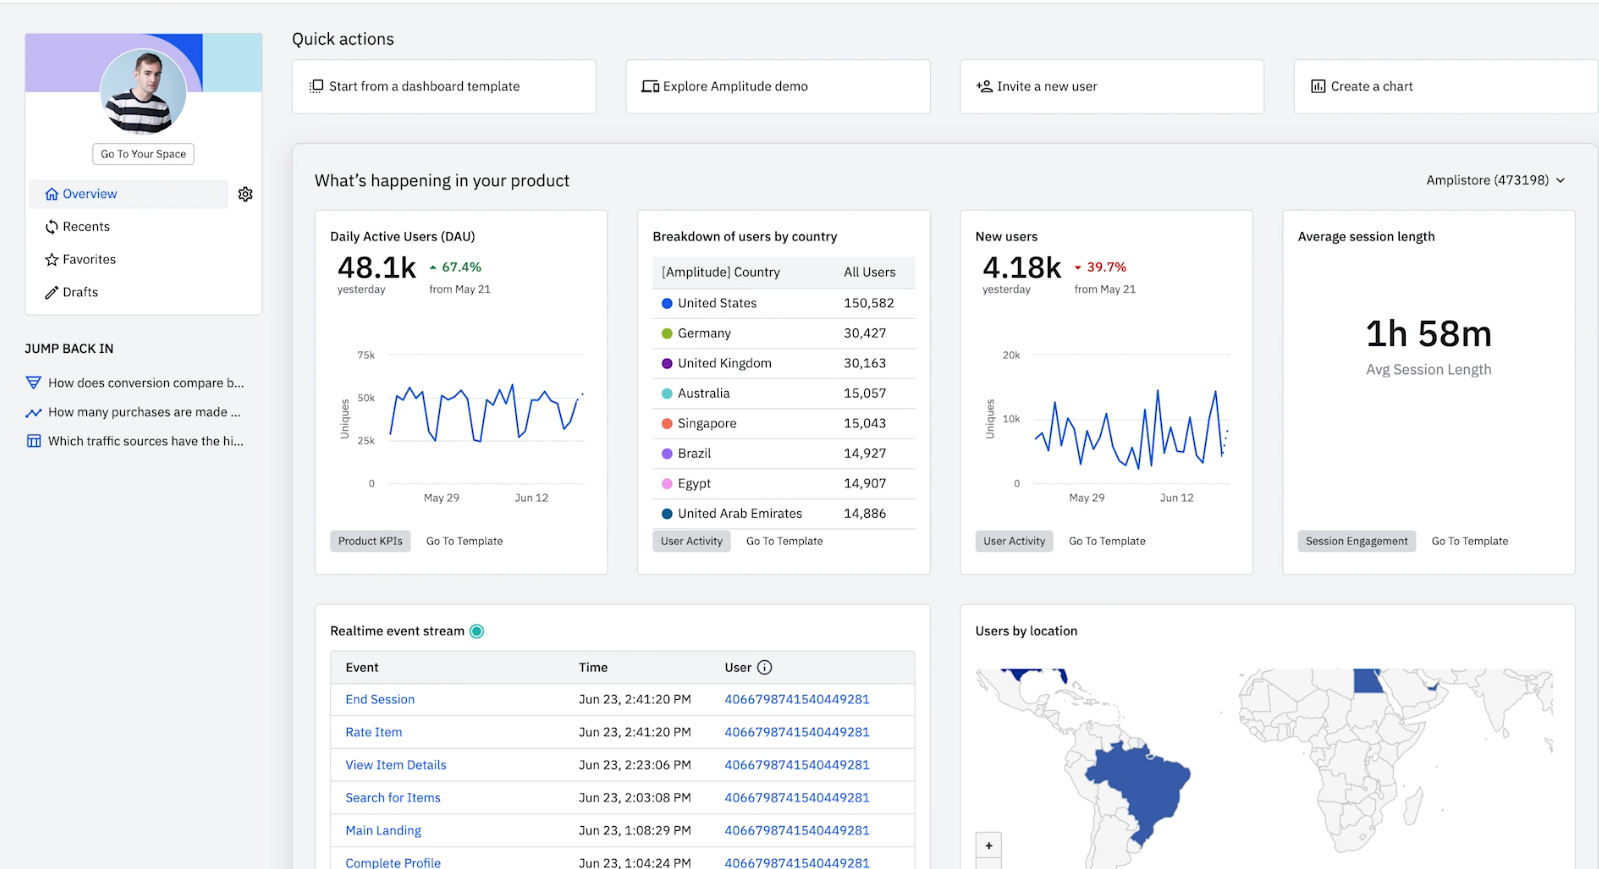The height and width of the screenshot is (869, 1599).
Task: Zoom in on the Users by location map
Action: [989, 845]
